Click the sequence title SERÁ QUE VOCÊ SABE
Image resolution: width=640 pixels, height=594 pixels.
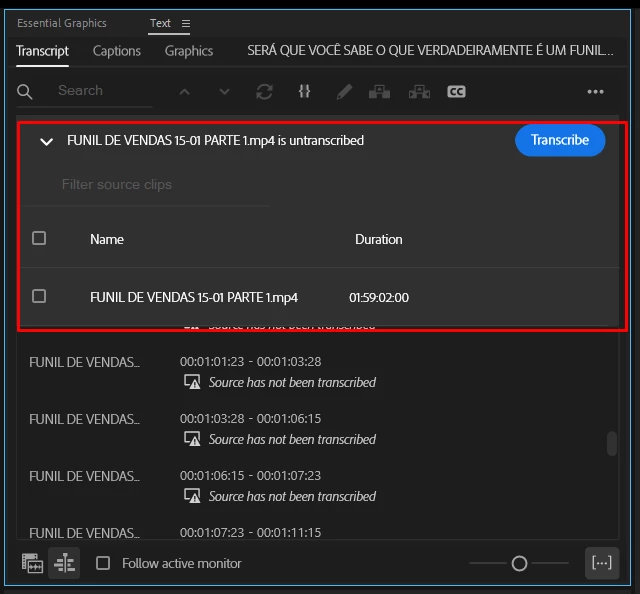(x=430, y=51)
